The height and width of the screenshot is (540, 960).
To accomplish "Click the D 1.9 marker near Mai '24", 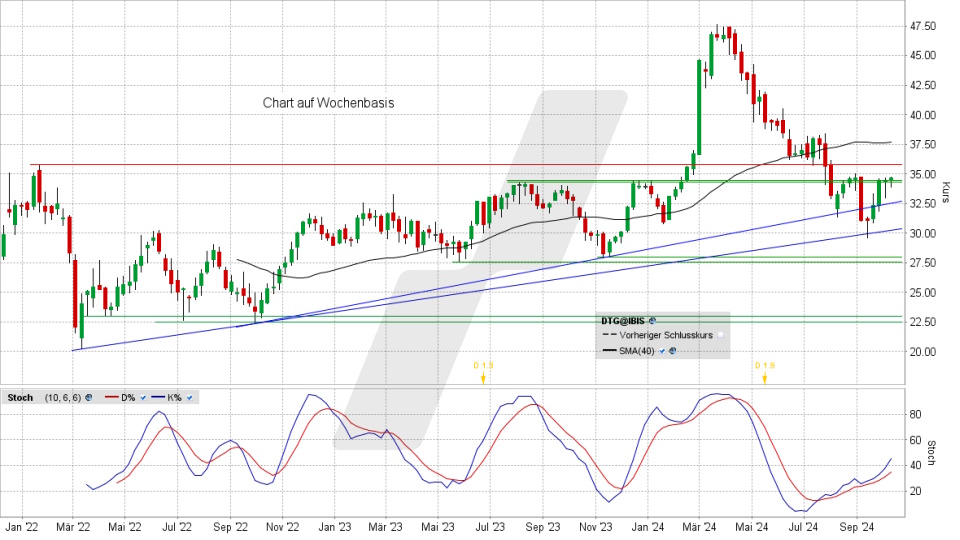I will 764,371.
